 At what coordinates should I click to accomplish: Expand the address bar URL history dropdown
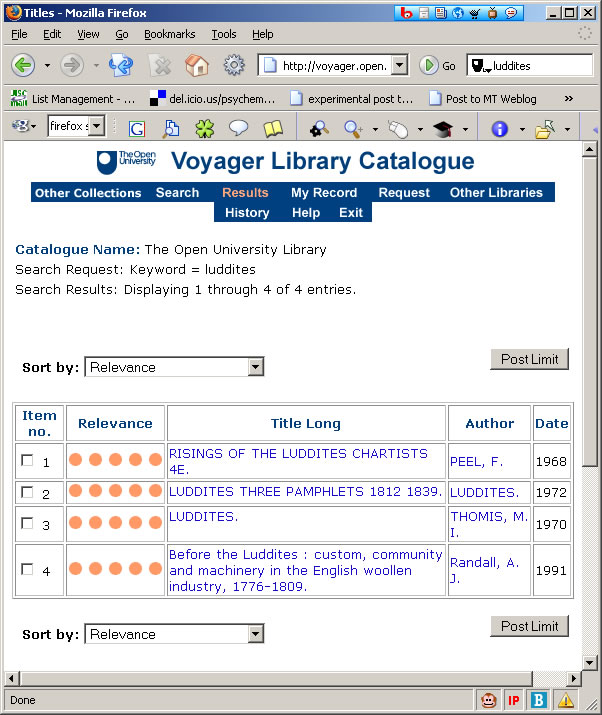click(x=400, y=65)
